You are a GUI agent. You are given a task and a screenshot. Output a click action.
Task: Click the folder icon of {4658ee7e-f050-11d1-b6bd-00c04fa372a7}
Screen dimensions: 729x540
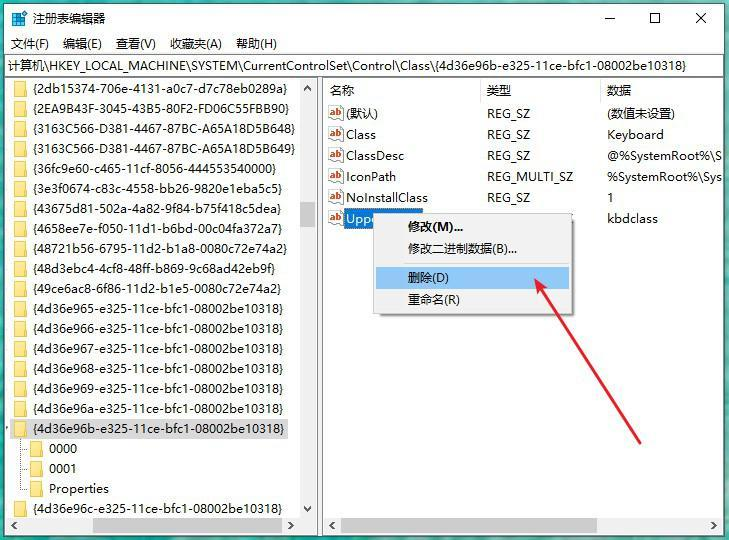click(20, 229)
